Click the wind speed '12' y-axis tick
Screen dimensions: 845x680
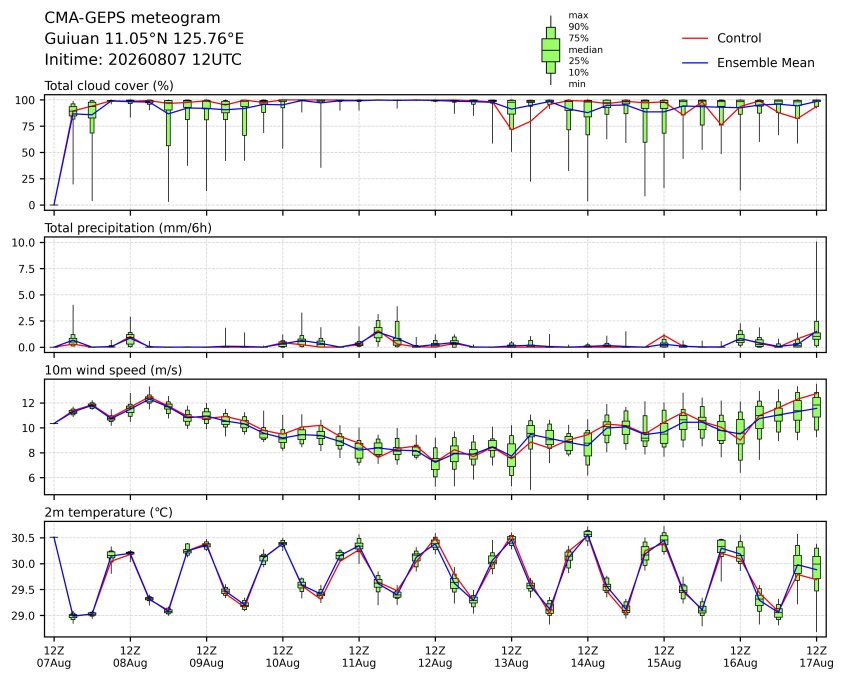(29, 403)
